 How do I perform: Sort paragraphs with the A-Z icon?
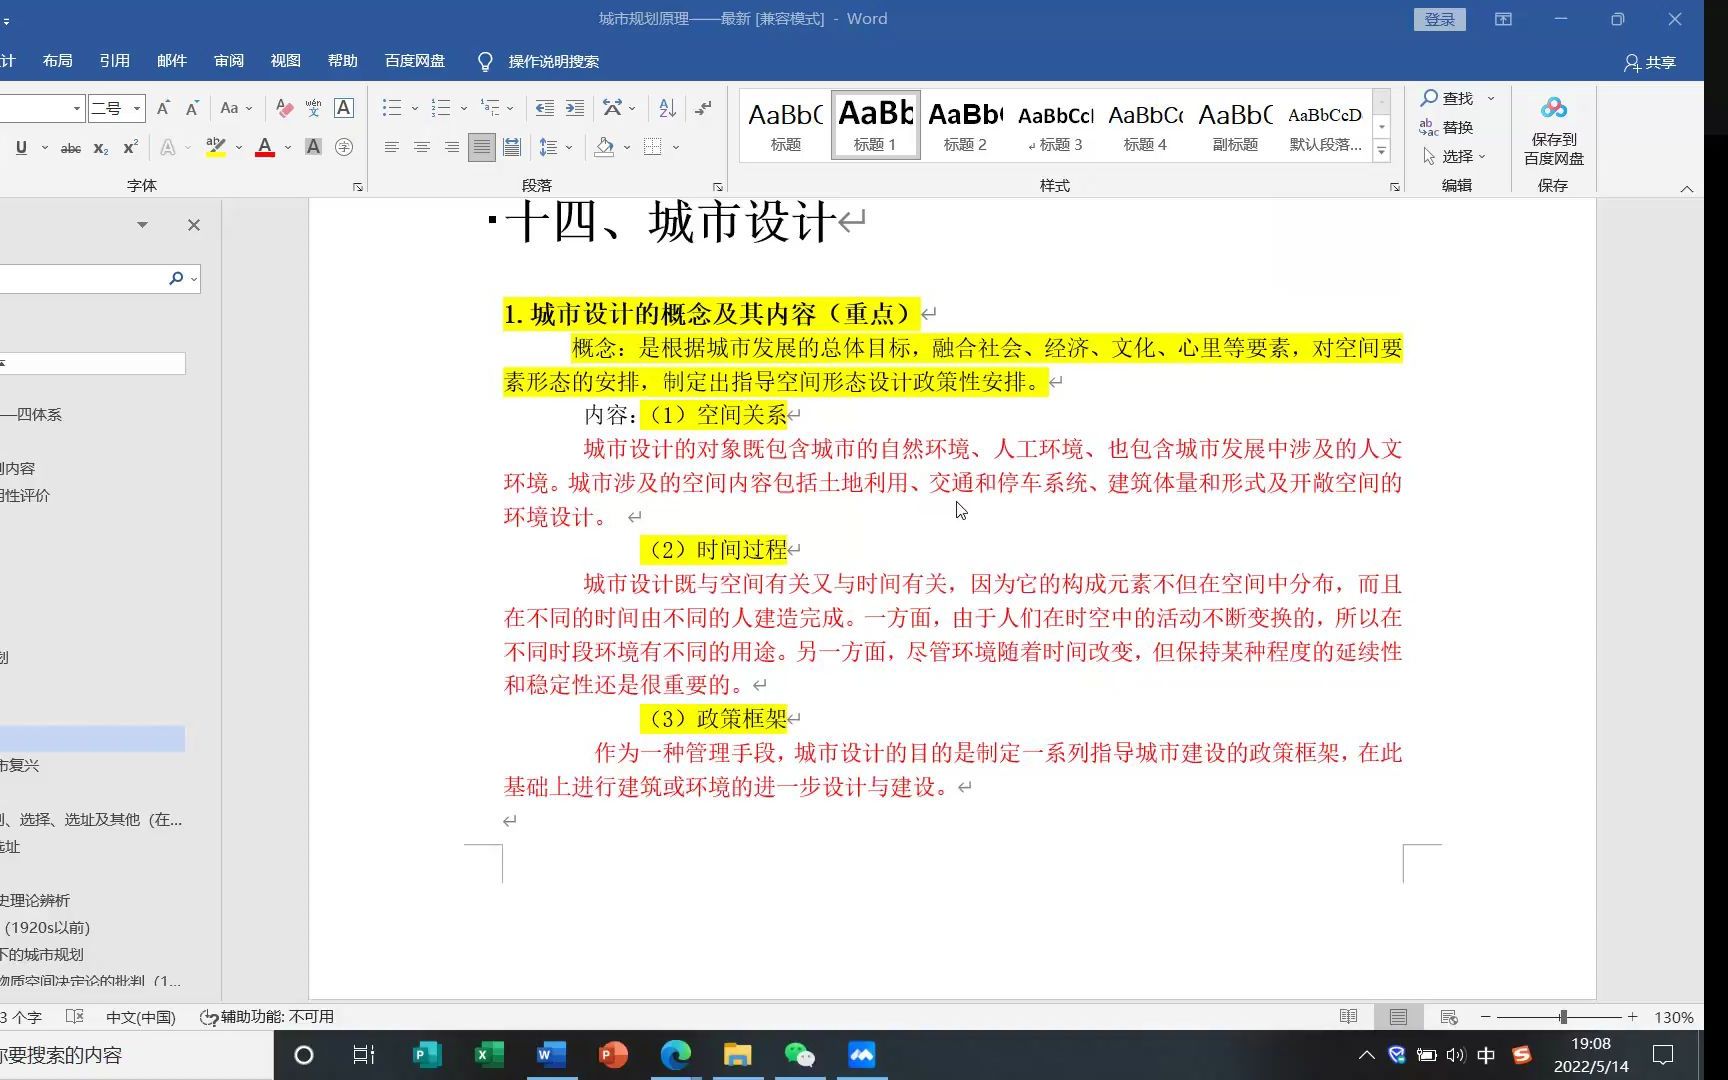668,108
